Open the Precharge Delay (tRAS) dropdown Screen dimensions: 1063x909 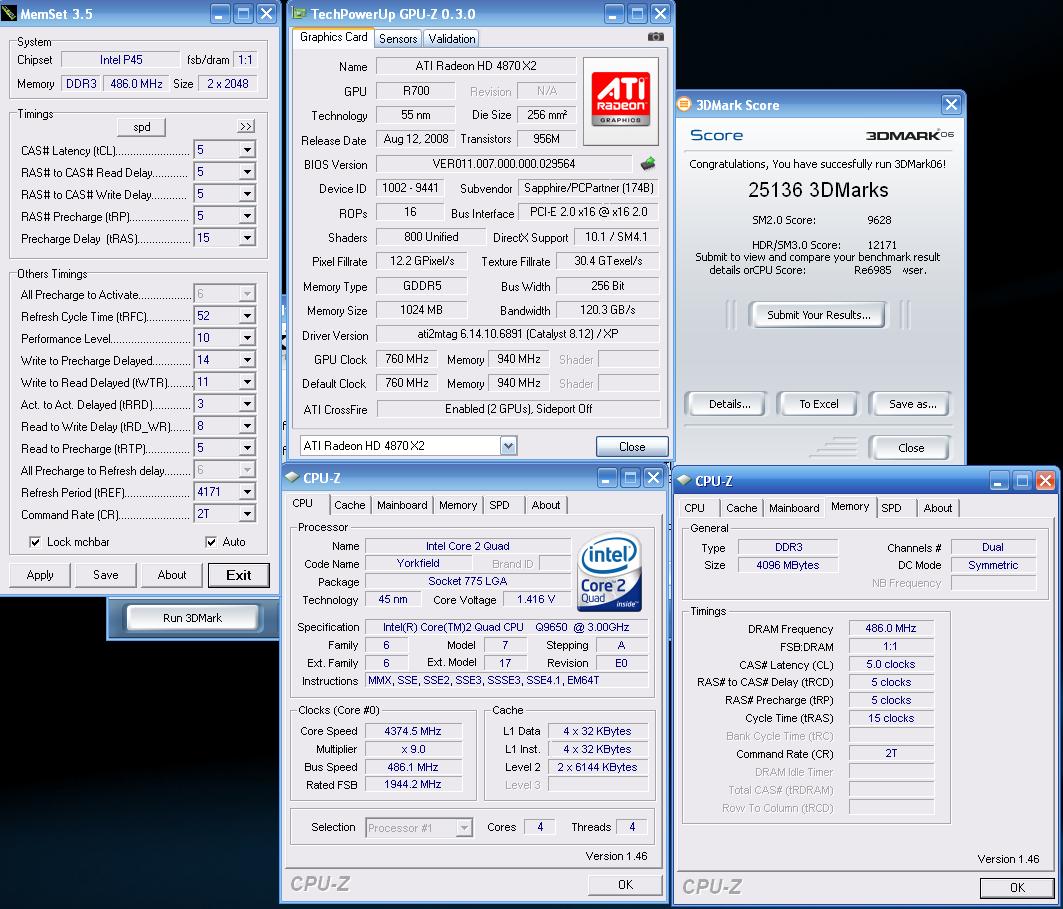(247, 238)
